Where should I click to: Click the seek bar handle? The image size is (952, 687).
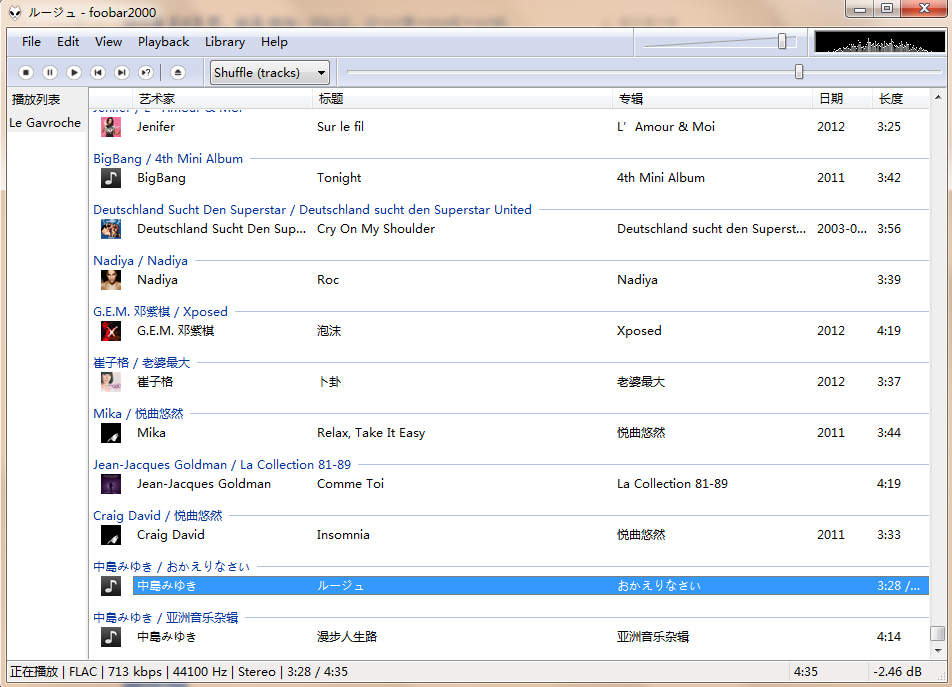799,72
